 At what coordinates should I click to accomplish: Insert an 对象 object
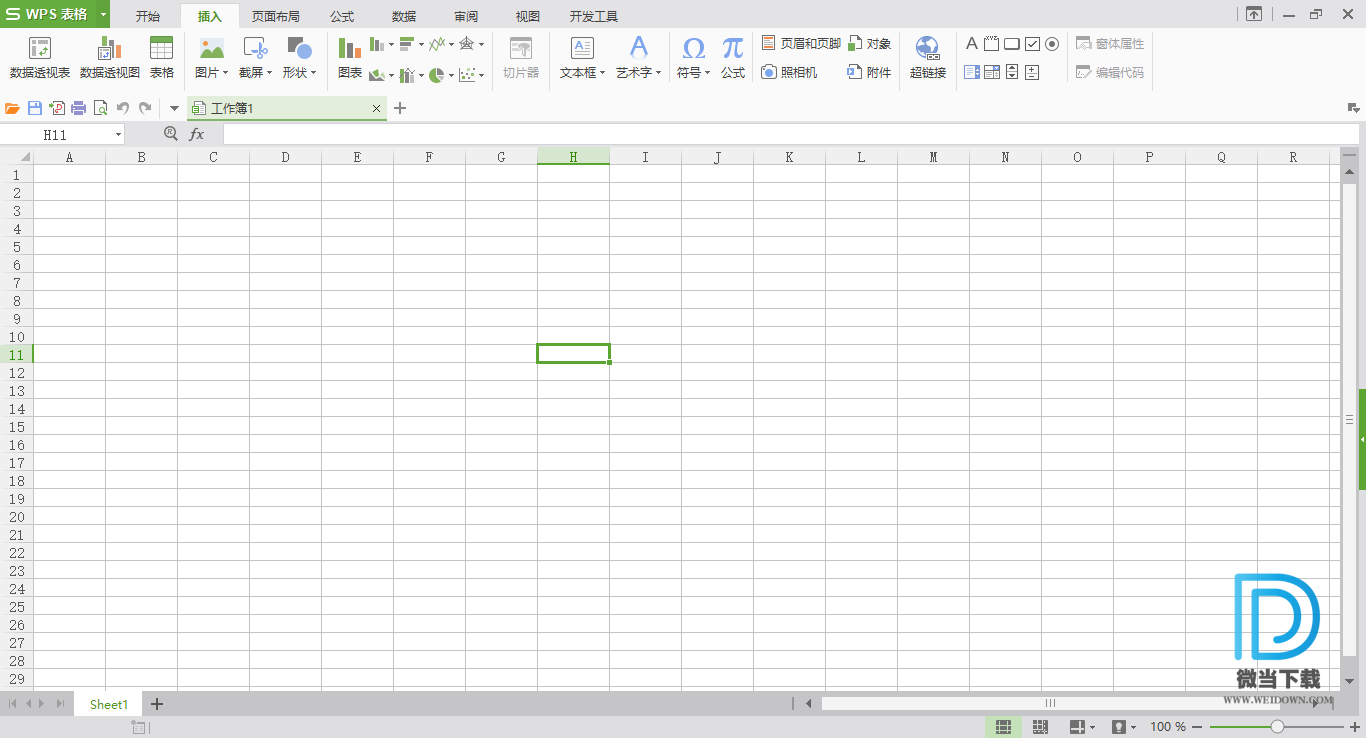click(x=869, y=43)
